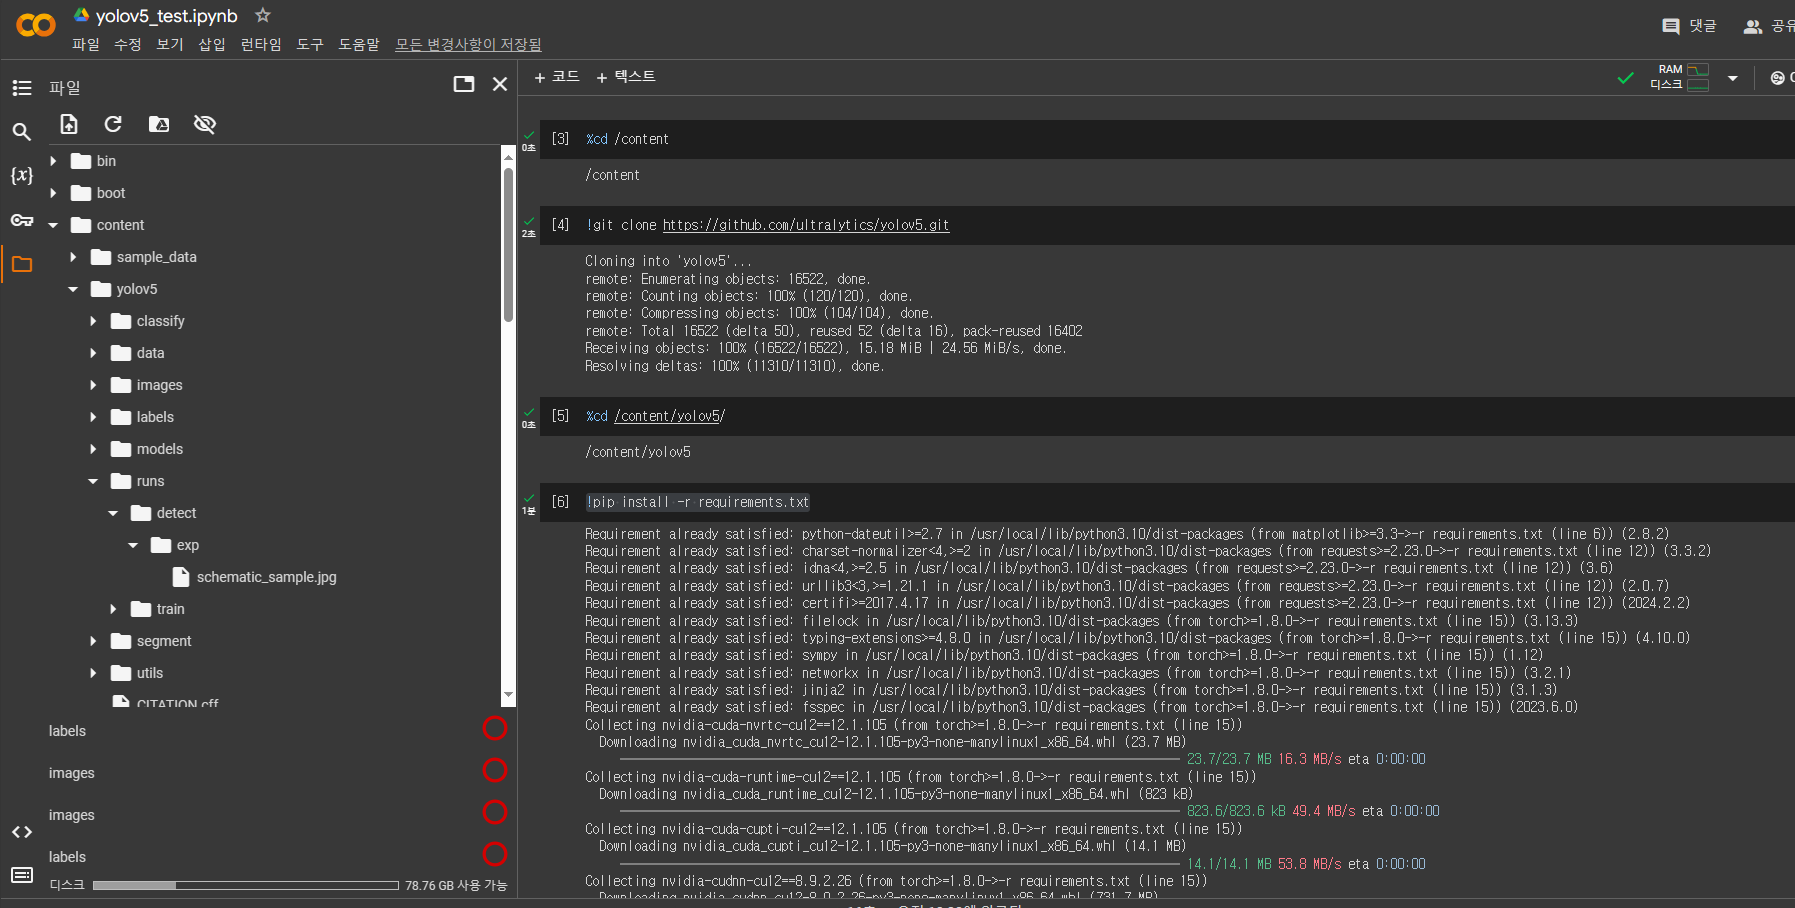
Task: Open the terminal icon at sidebar bottom
Action: click(22, 875)
